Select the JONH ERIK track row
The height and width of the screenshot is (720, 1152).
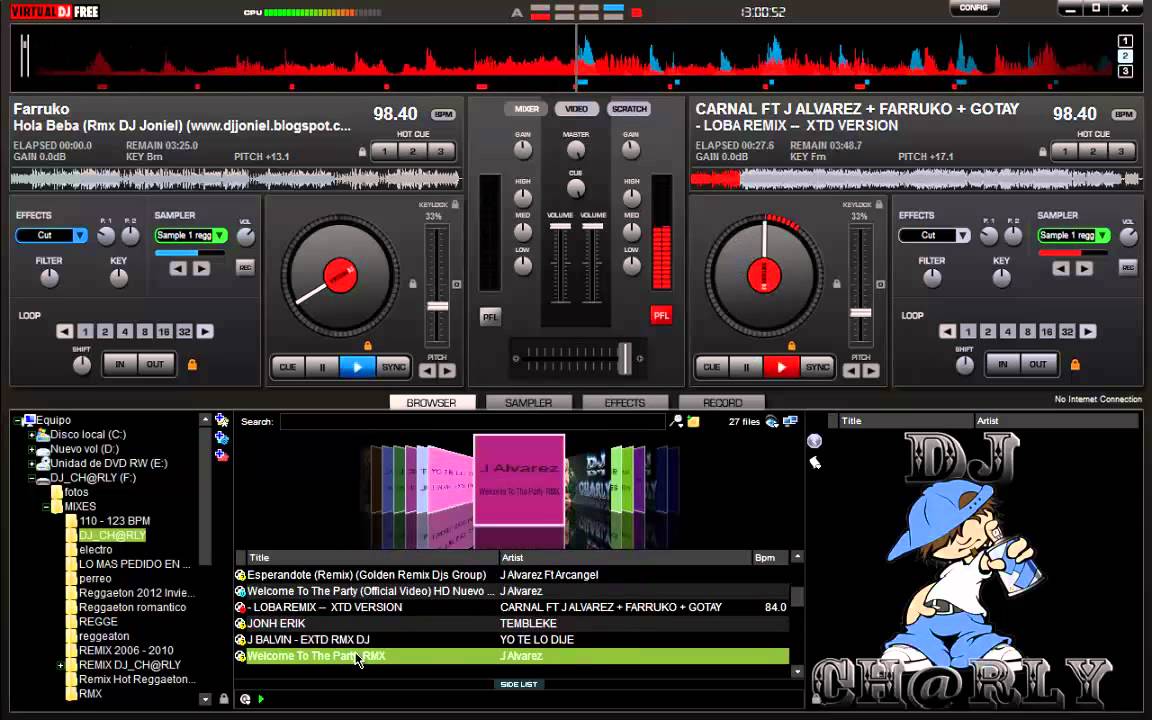pos(511,623)
